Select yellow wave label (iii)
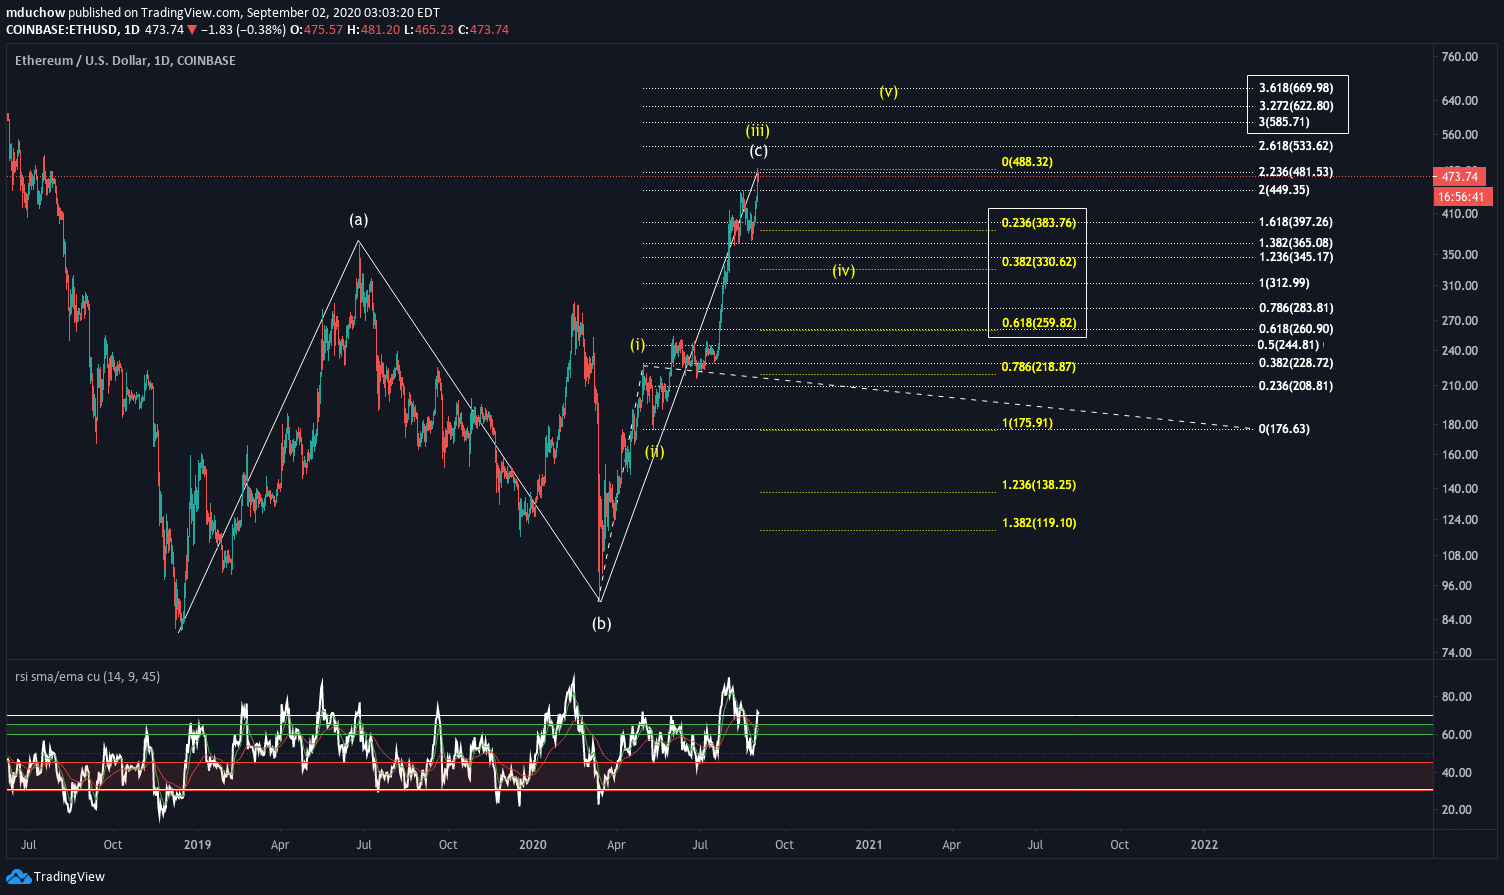 coord(757,130)
